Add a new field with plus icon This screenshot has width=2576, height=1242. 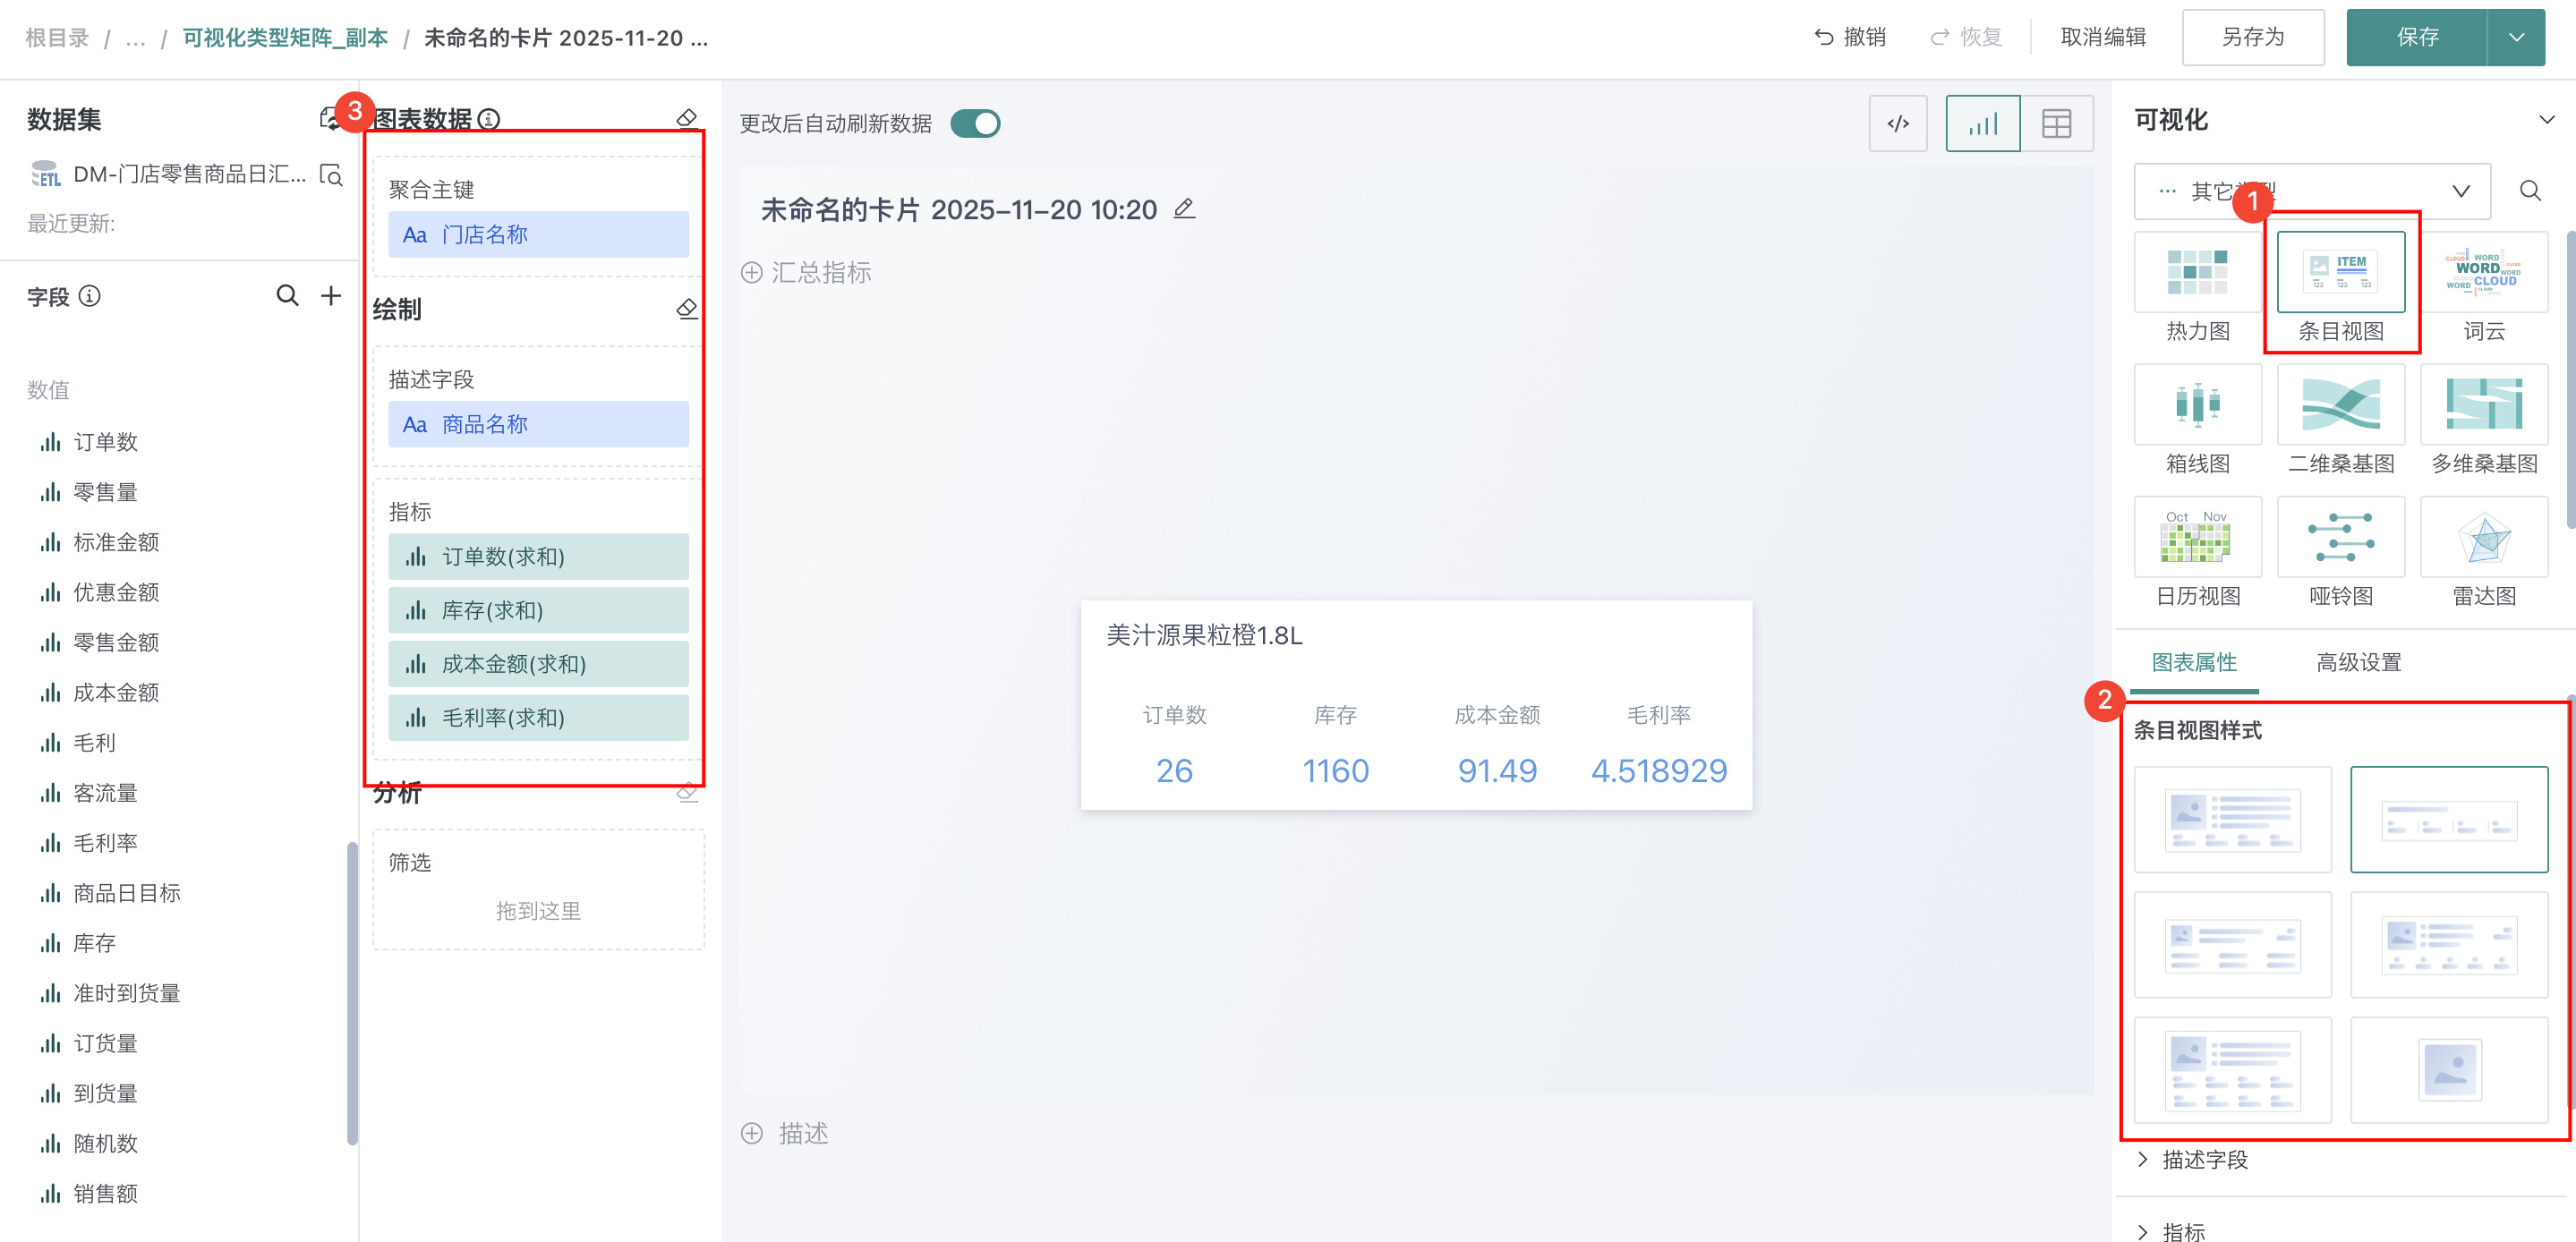click(331, 296)
